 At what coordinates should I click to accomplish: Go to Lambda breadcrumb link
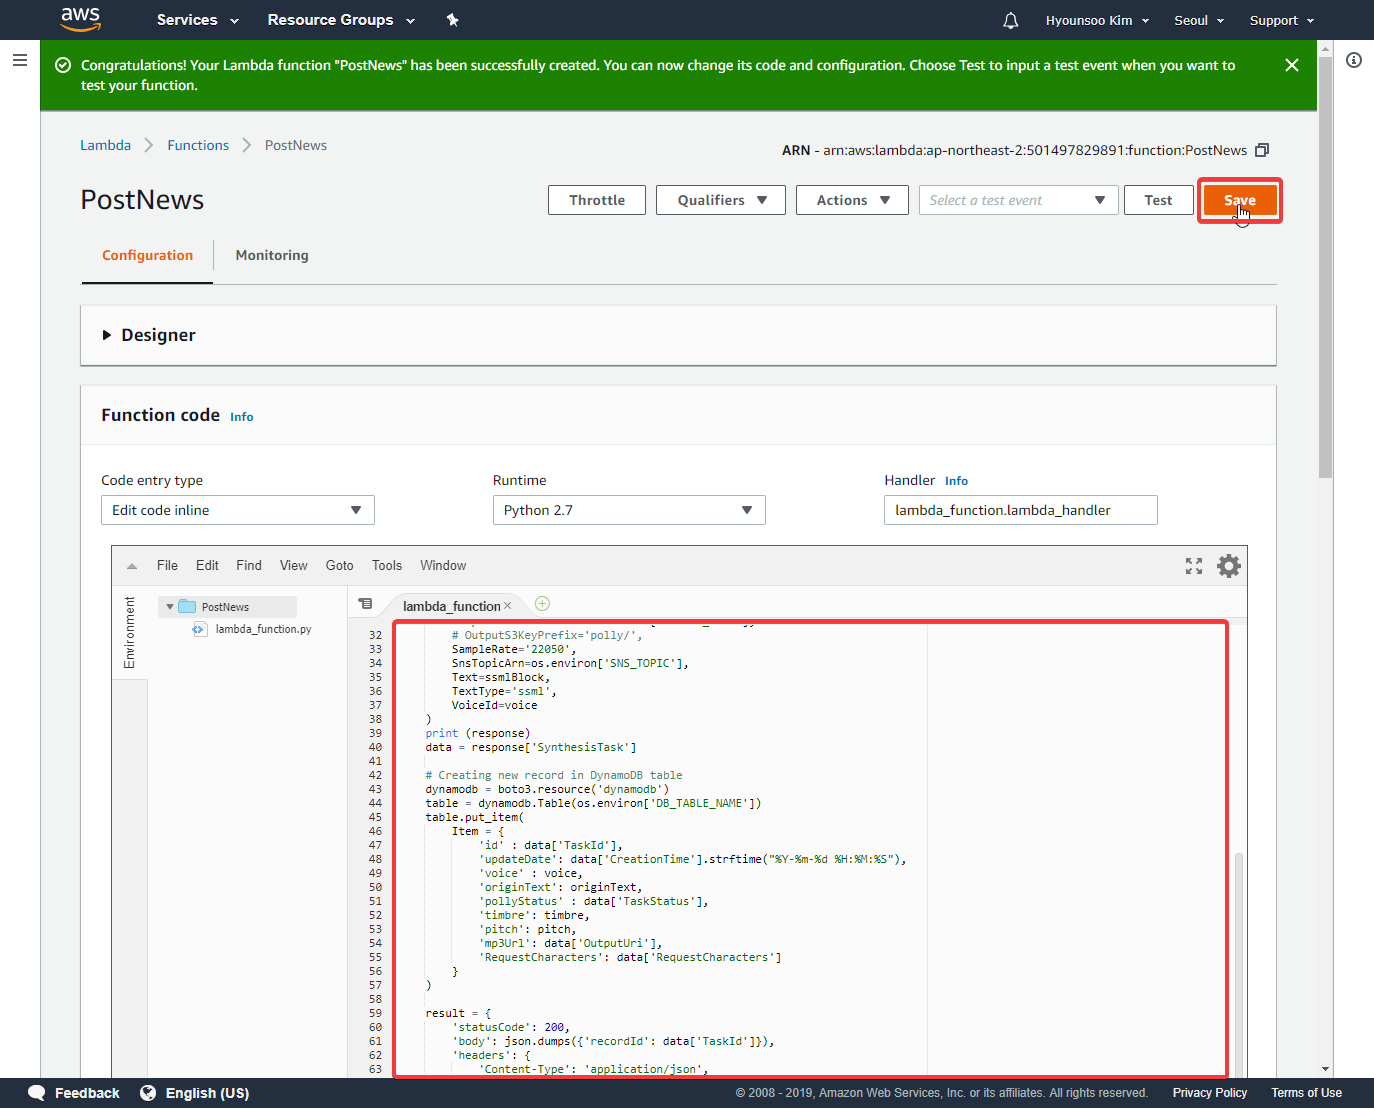pyautogui.click(x=105, y=145)
